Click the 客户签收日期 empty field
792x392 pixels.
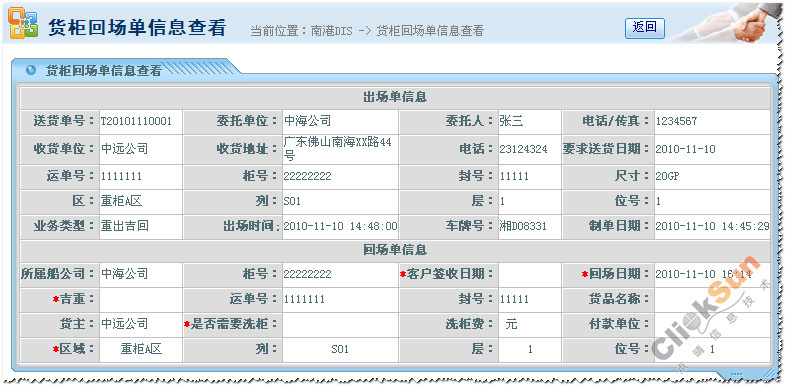tap(529, 274)
